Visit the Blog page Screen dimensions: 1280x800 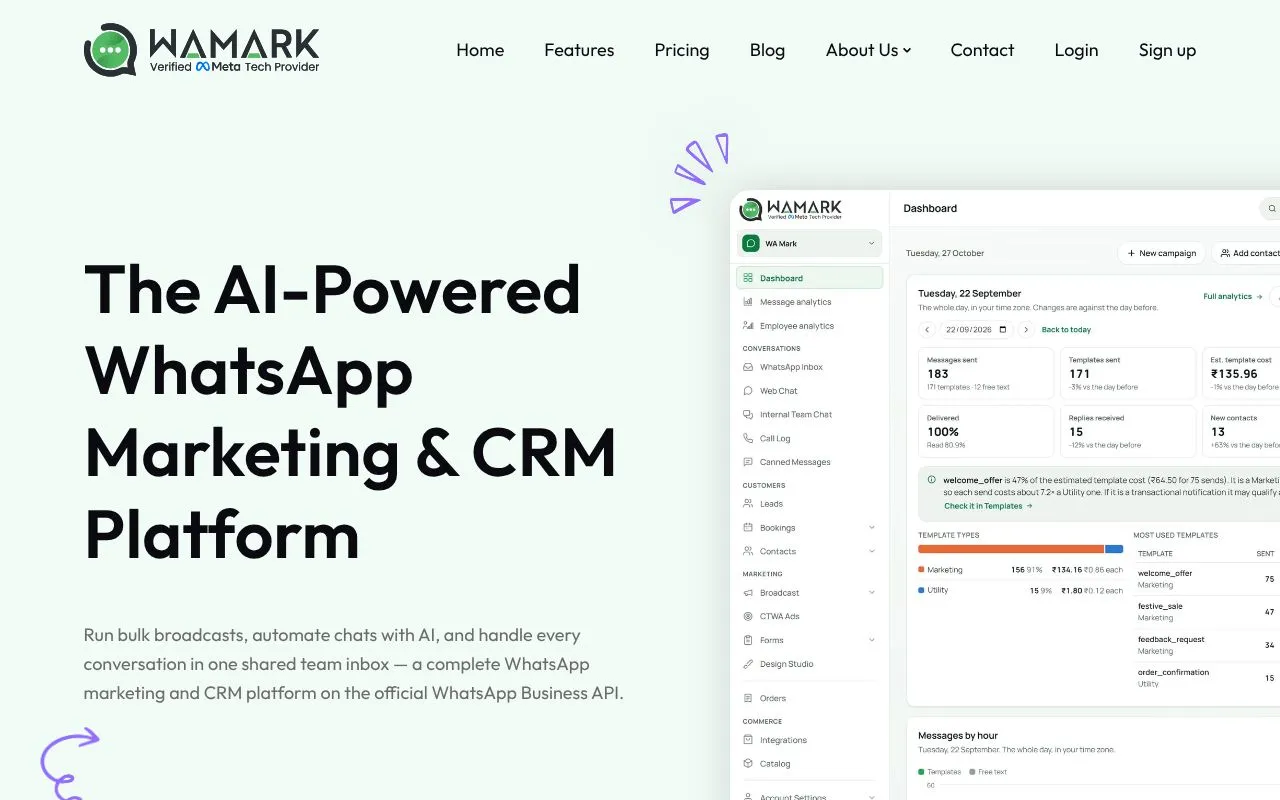coord(767,50)
